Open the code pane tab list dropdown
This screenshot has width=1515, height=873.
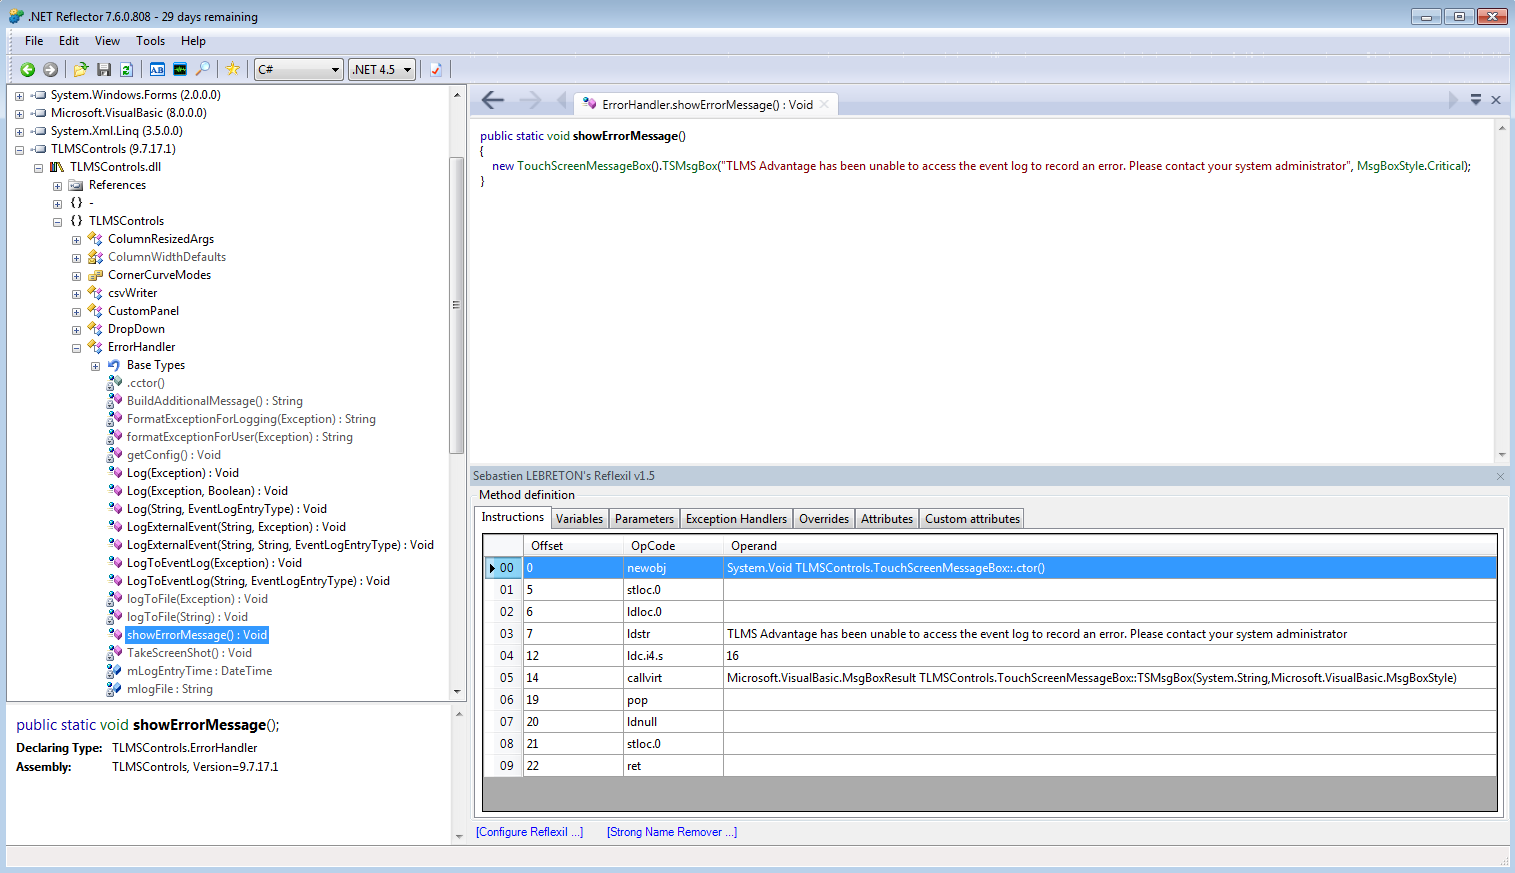(x=1475, y=100)
